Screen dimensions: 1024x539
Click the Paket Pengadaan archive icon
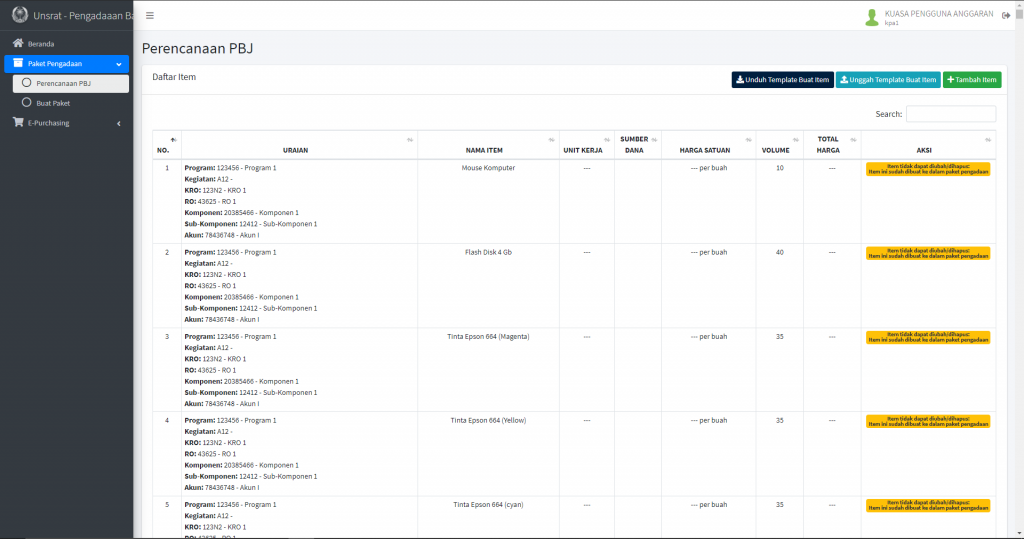click(18, 63)
